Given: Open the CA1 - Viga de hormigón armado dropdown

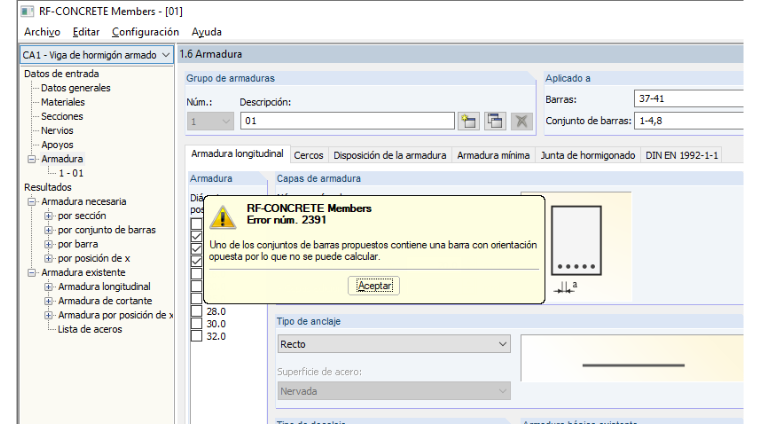Looking at the screenshot, I should coord(96,55).
